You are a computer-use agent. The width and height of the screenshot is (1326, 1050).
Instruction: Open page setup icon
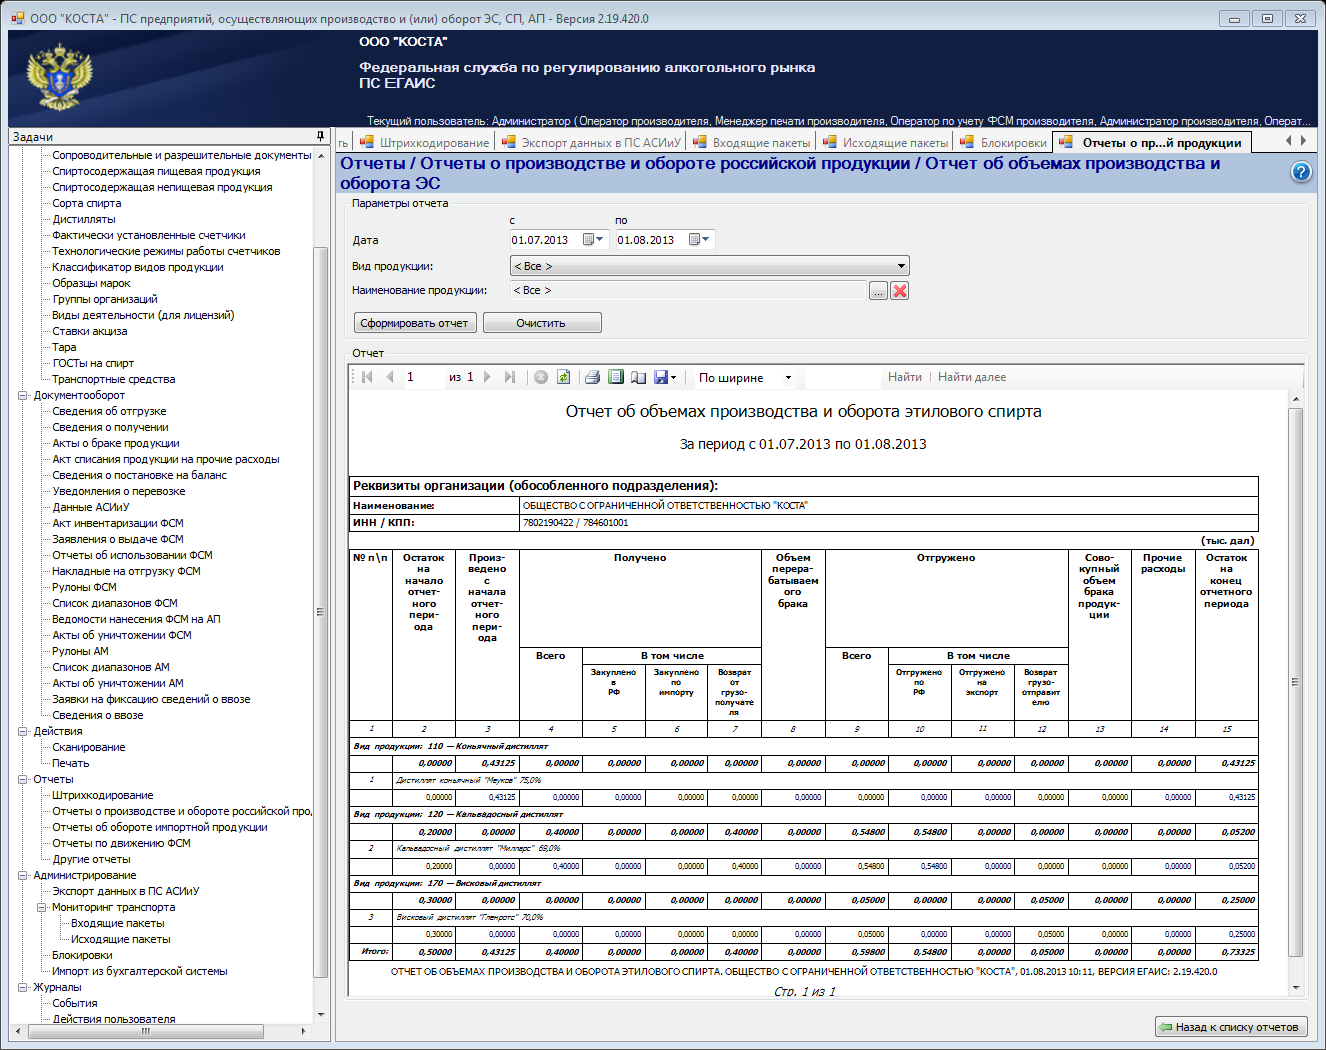point(638,377)
